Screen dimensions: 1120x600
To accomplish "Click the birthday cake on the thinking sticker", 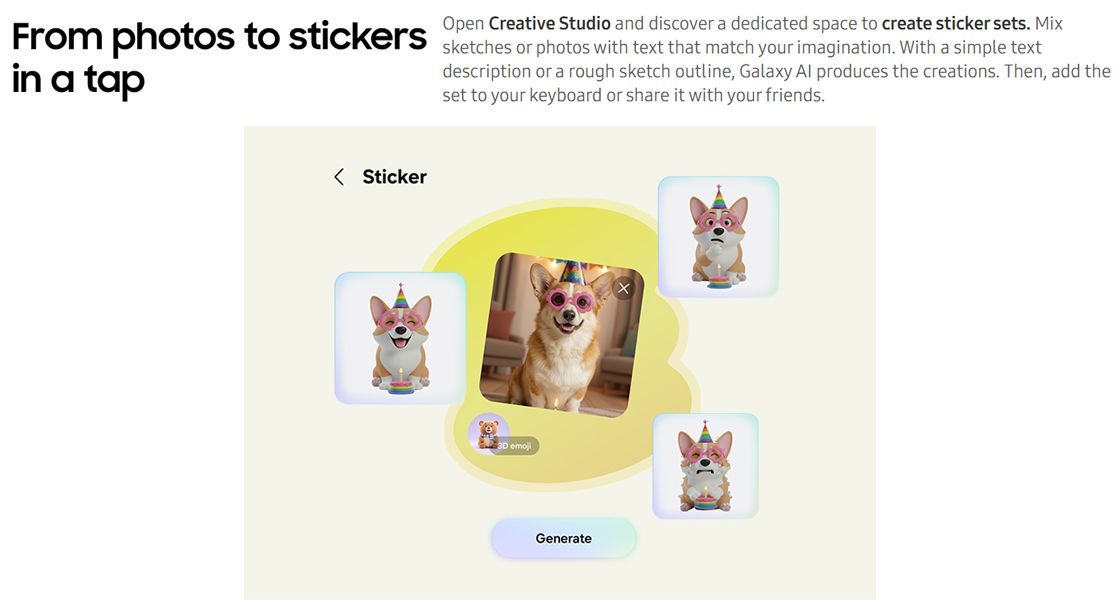I will point(719,279).
